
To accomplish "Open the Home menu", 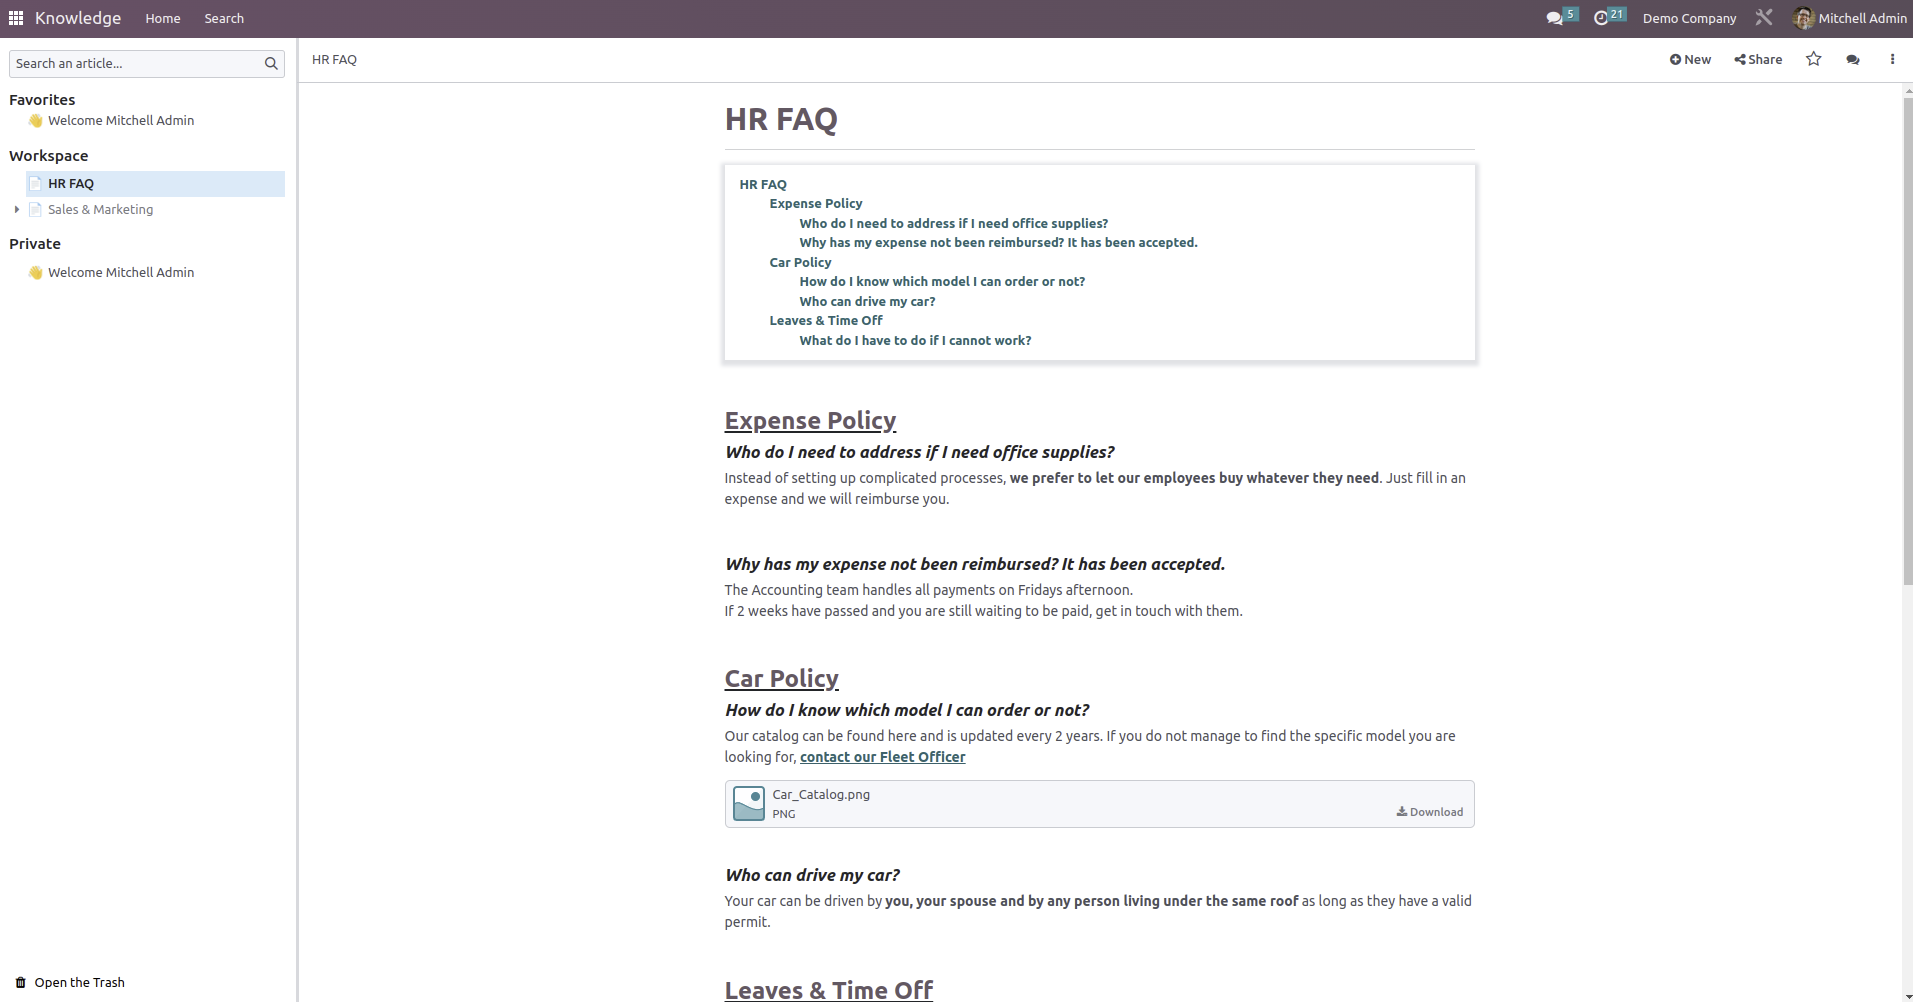I will 162,18.
